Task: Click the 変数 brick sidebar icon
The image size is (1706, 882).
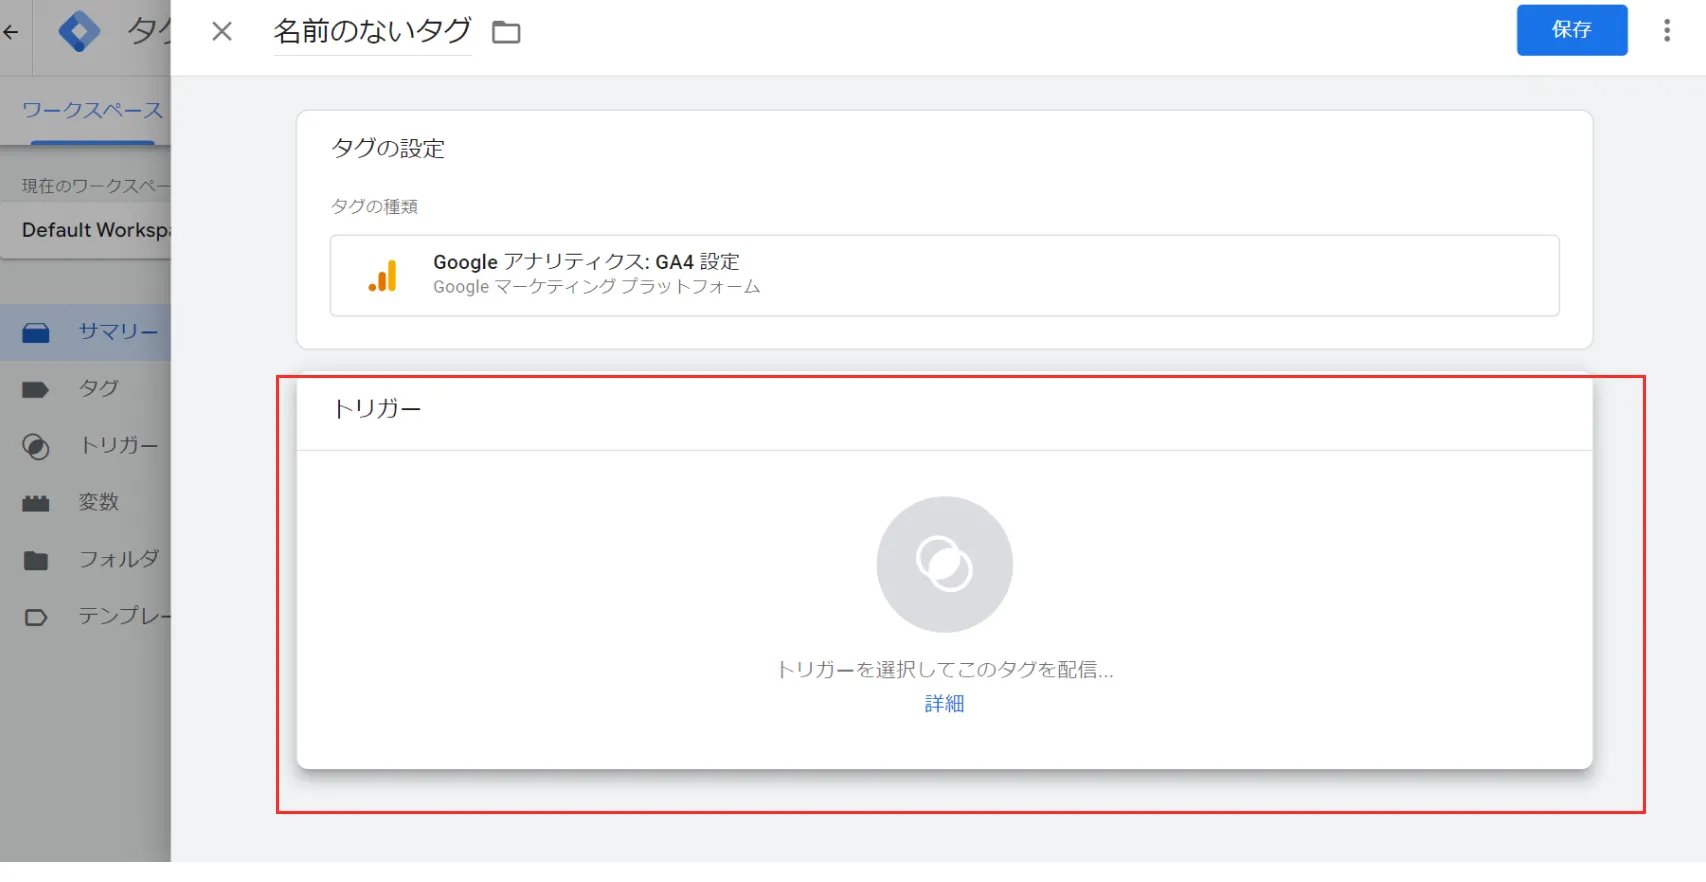Action: [36, 504]
